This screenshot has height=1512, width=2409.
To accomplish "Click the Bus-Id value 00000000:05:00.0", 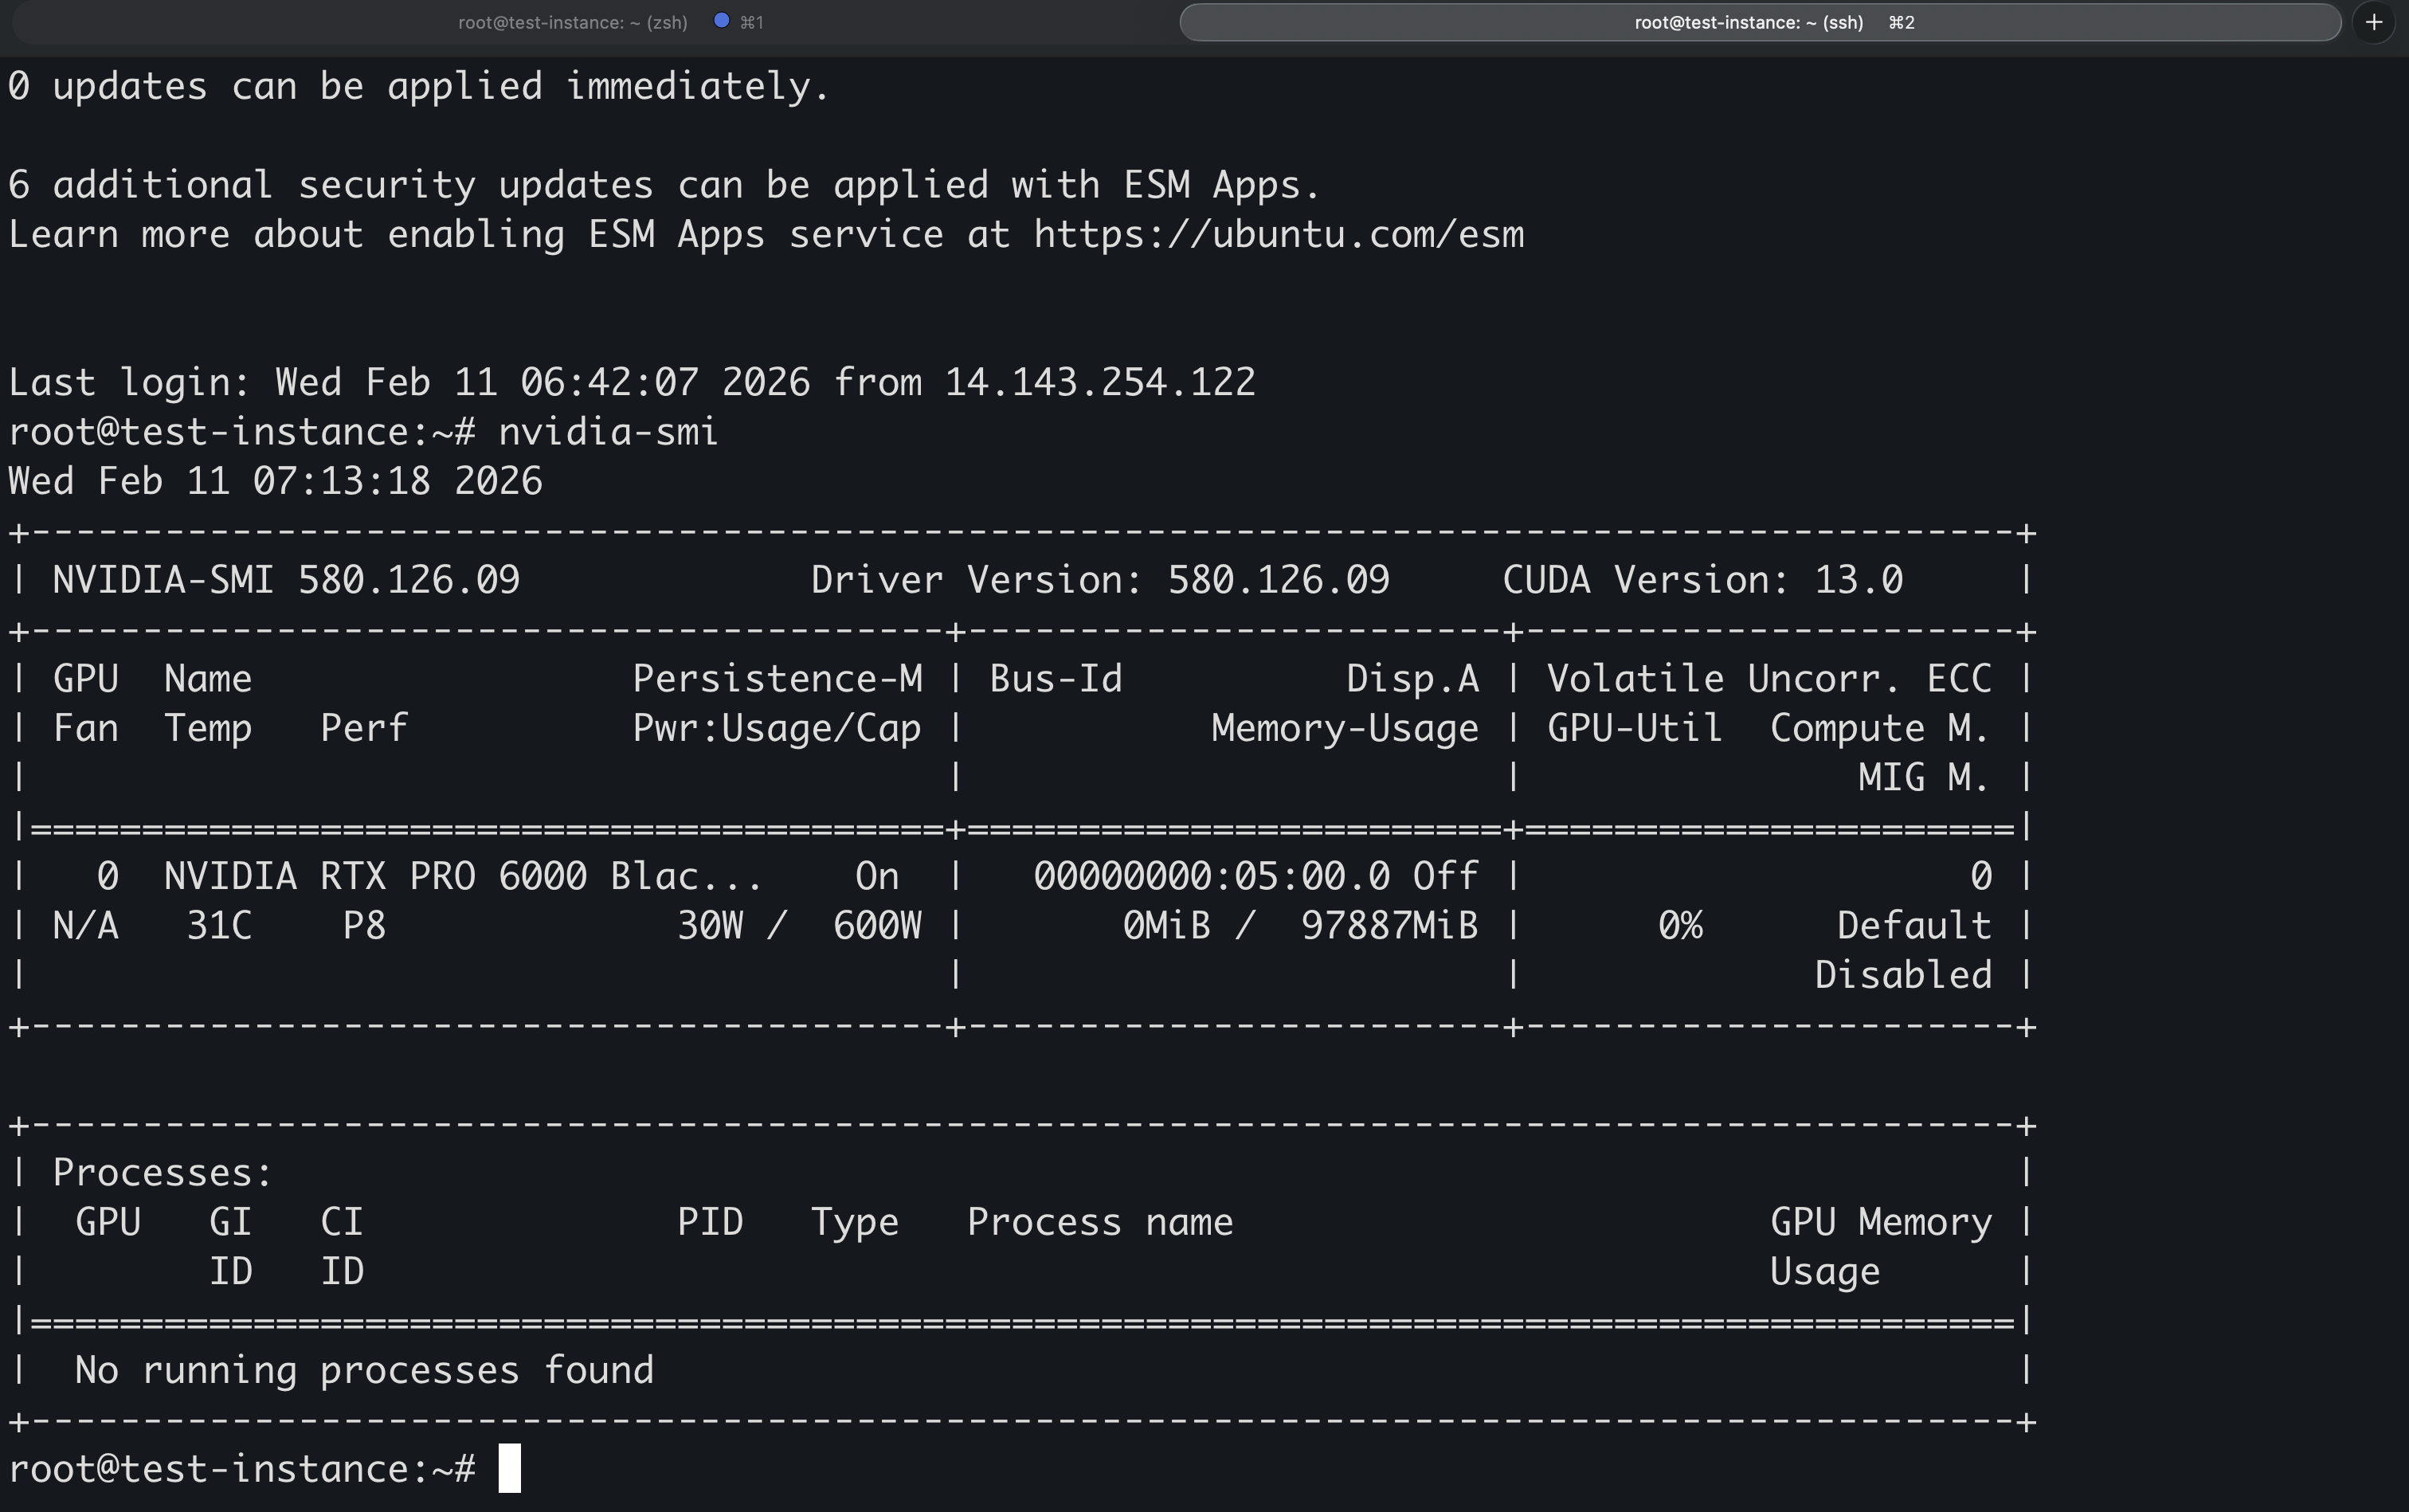I will [x=1211, y=876].
